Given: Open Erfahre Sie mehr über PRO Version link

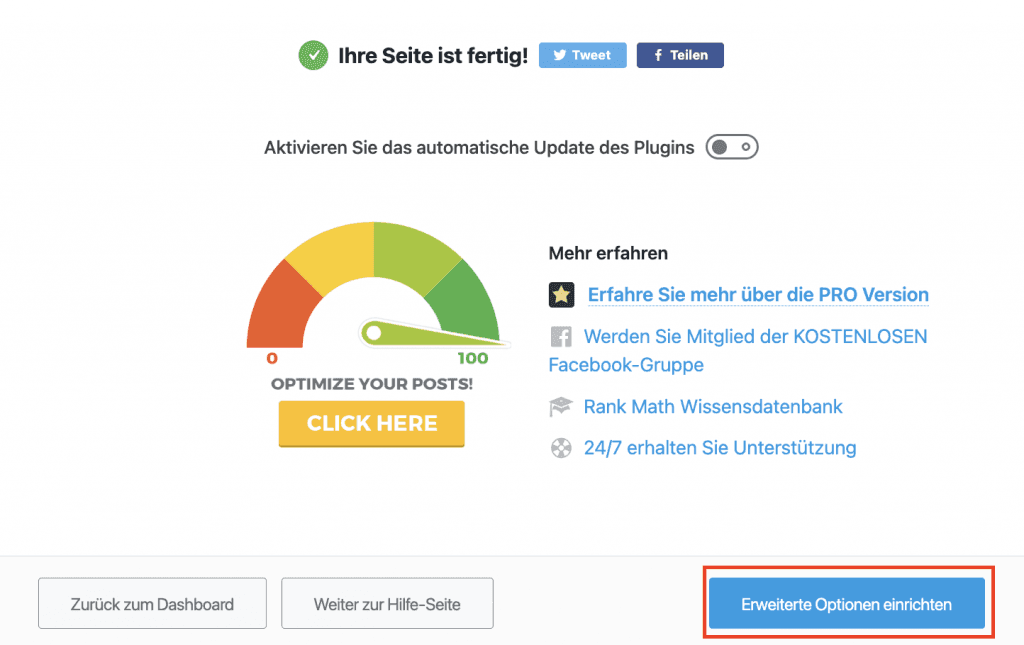Looking at the screenshot, I should 758,295.
